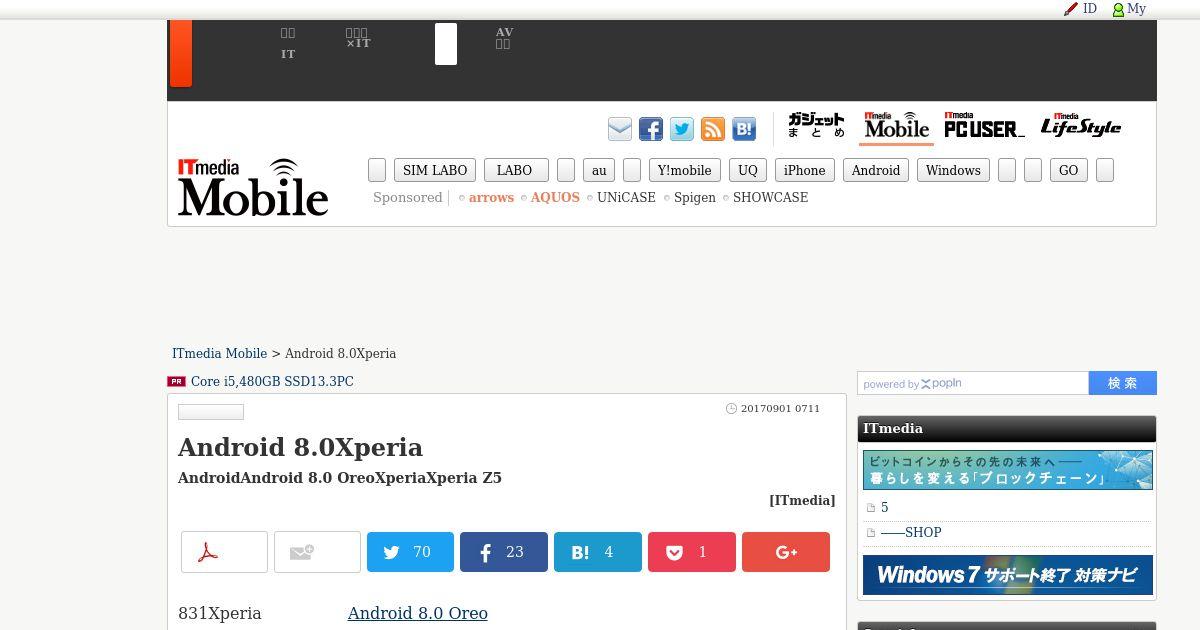The height and width of the screenshot is (630, 1200).
Task: Select the AV item in dark nav bar
Action: point(504,38)
